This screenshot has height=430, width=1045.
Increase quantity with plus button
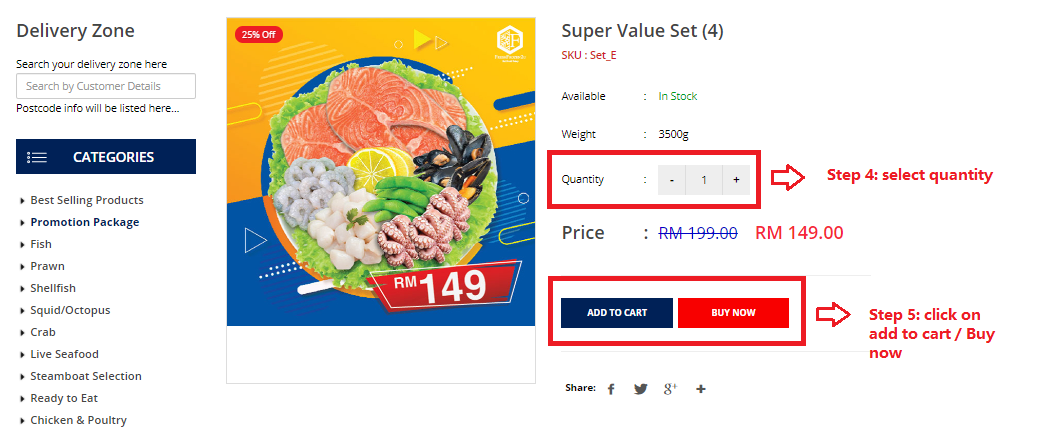(x=736, y=180)
